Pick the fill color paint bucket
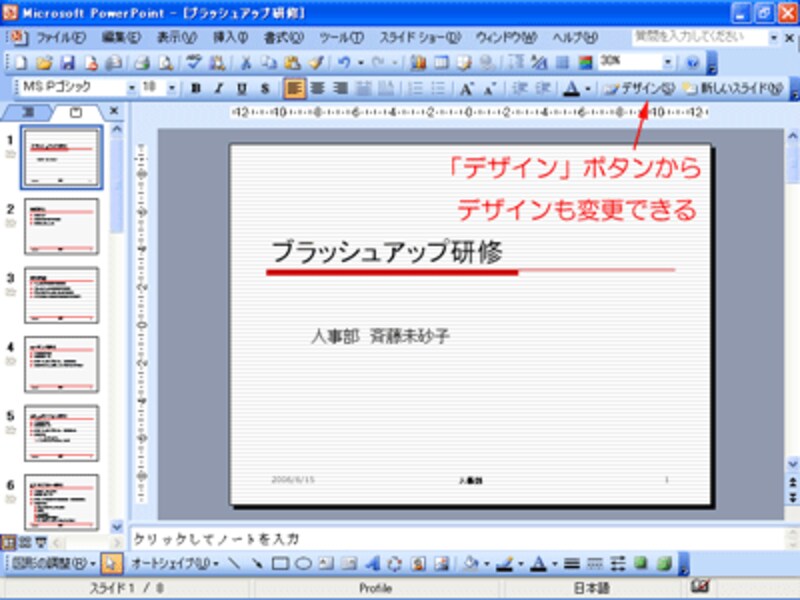The width and height of the screenshot is (800, 600). click(471, 563)
